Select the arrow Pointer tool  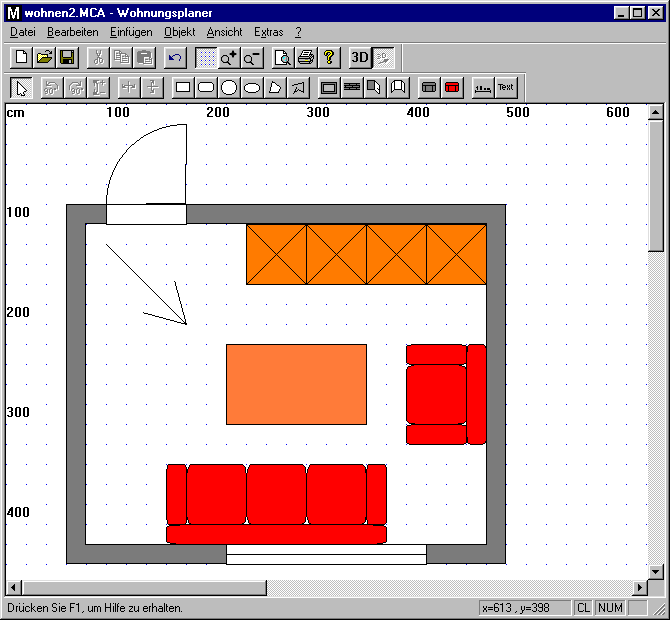click(x=21, y=88)
